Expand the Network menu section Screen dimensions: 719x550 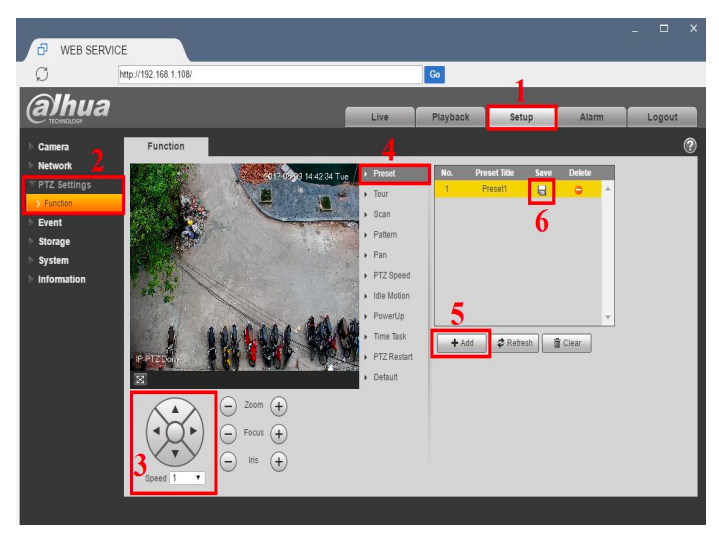56,166
